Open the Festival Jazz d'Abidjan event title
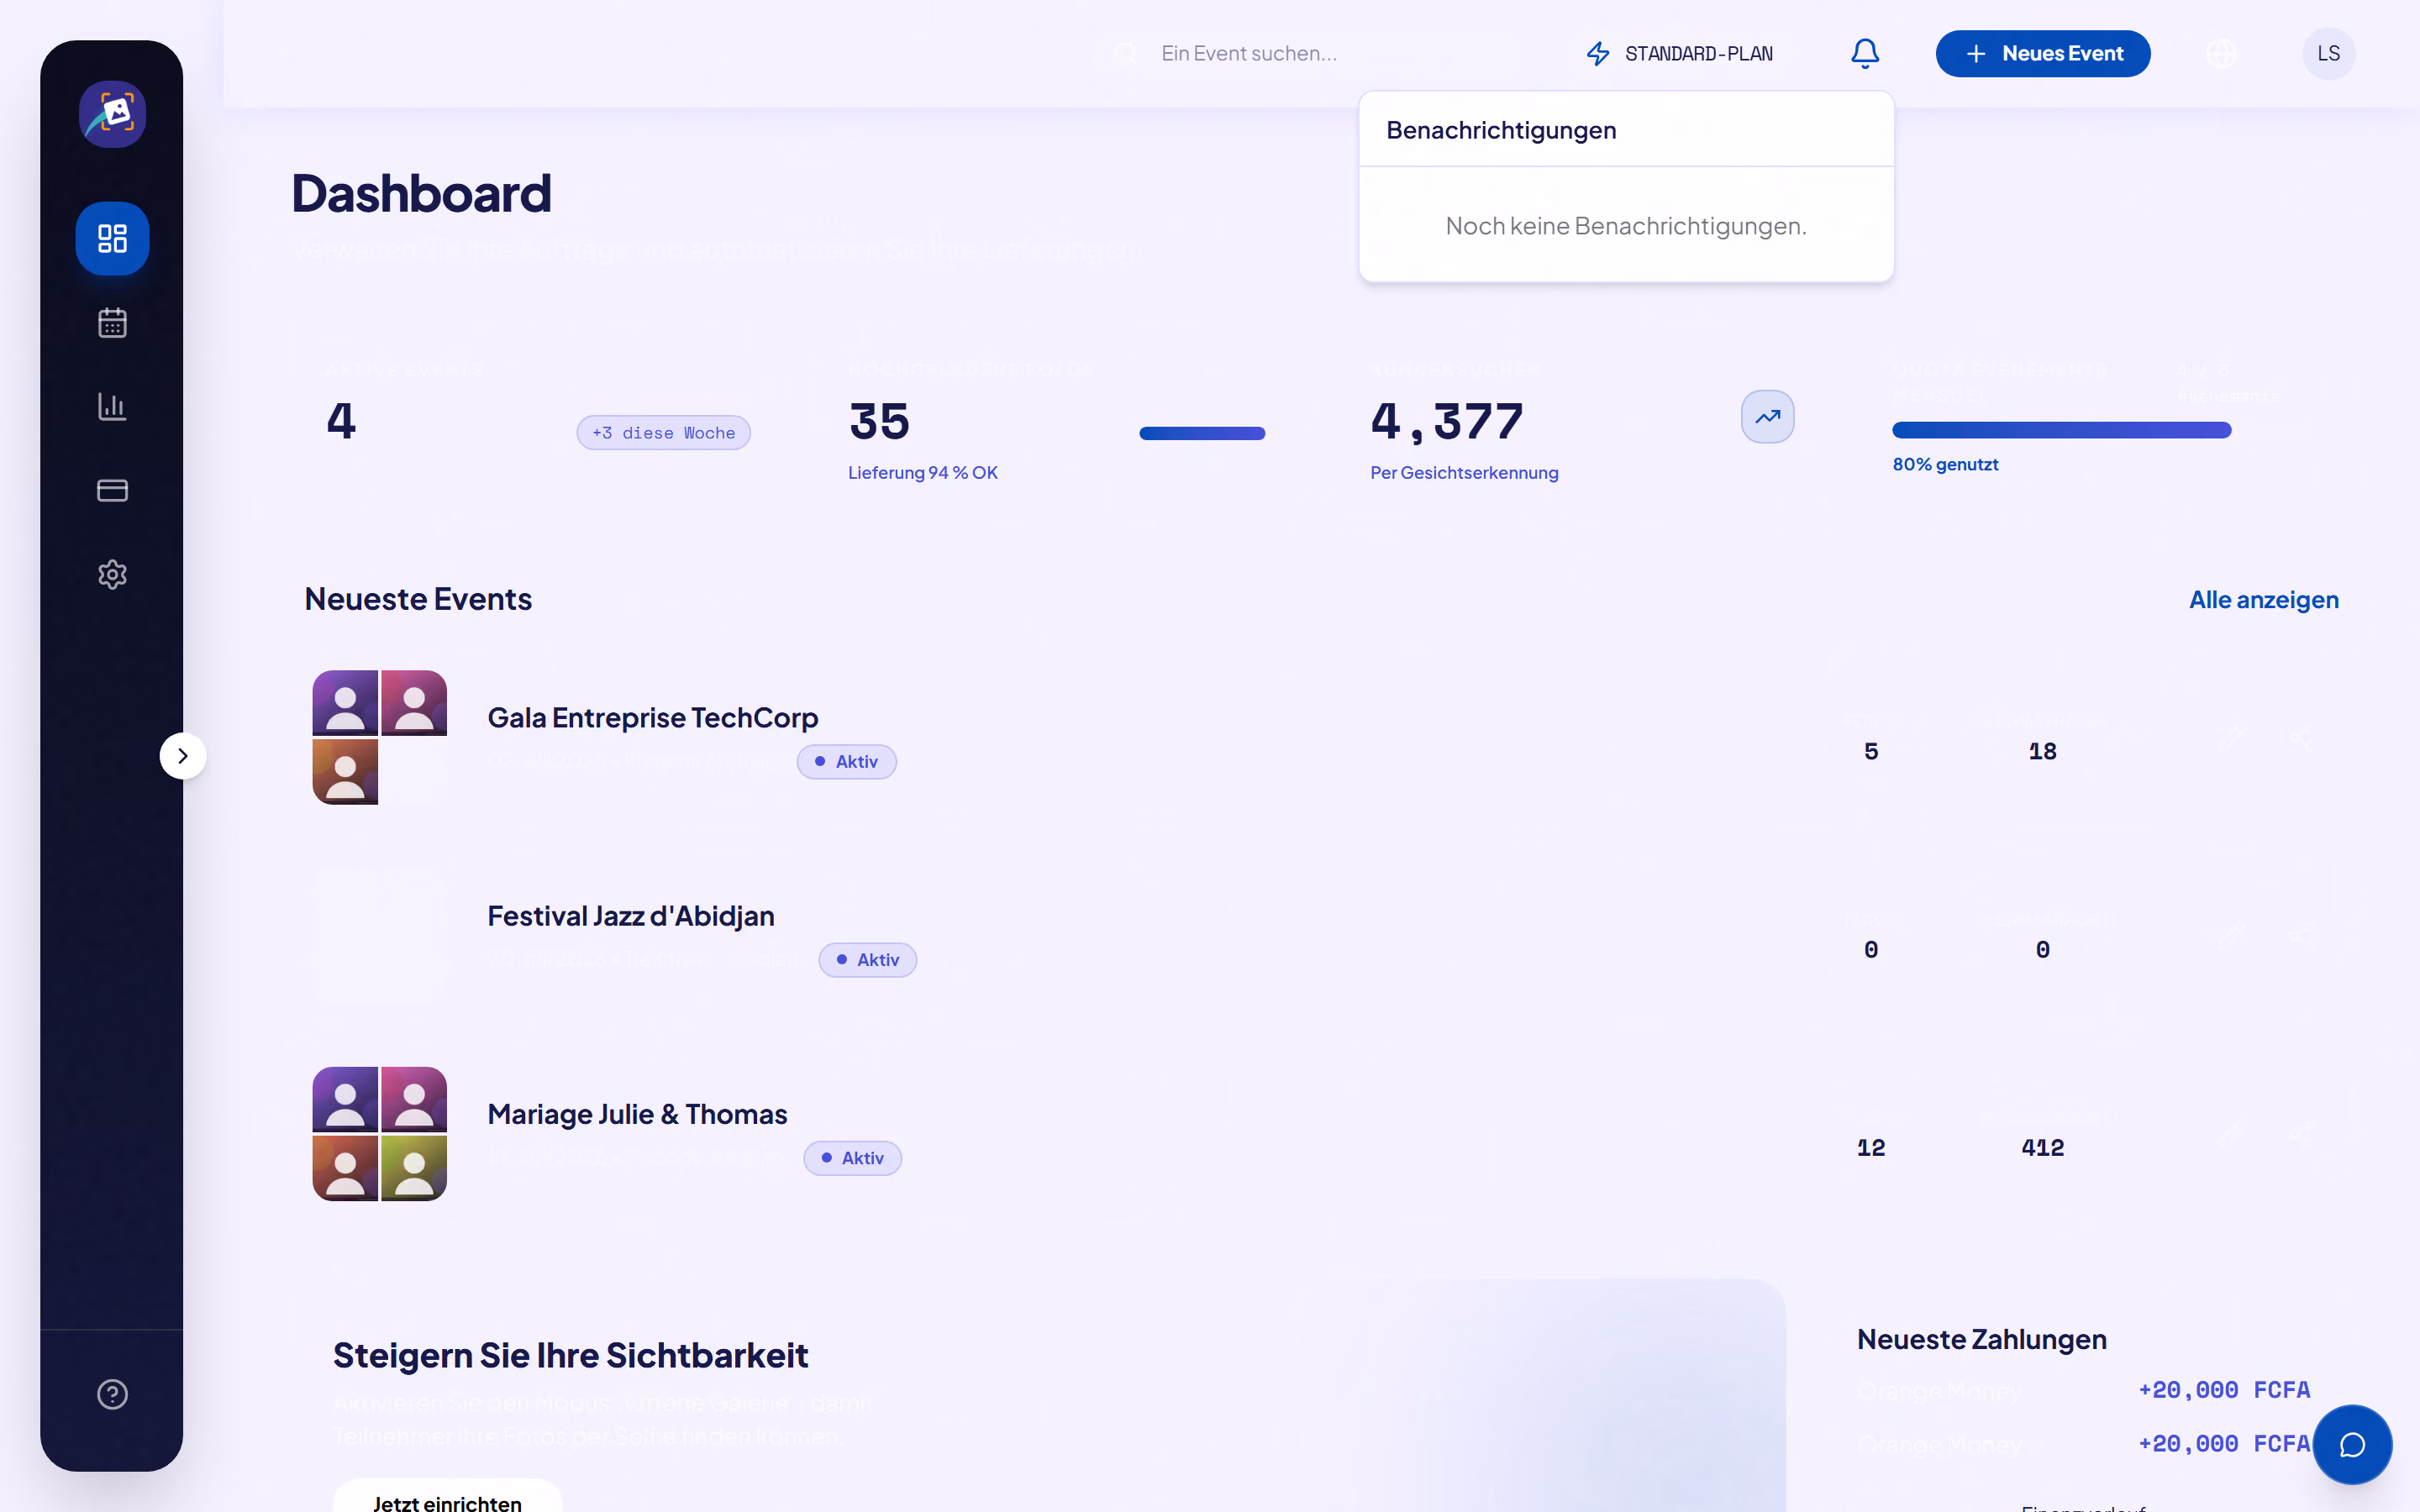This screenshot has width=2420, height=1512. 630,916
